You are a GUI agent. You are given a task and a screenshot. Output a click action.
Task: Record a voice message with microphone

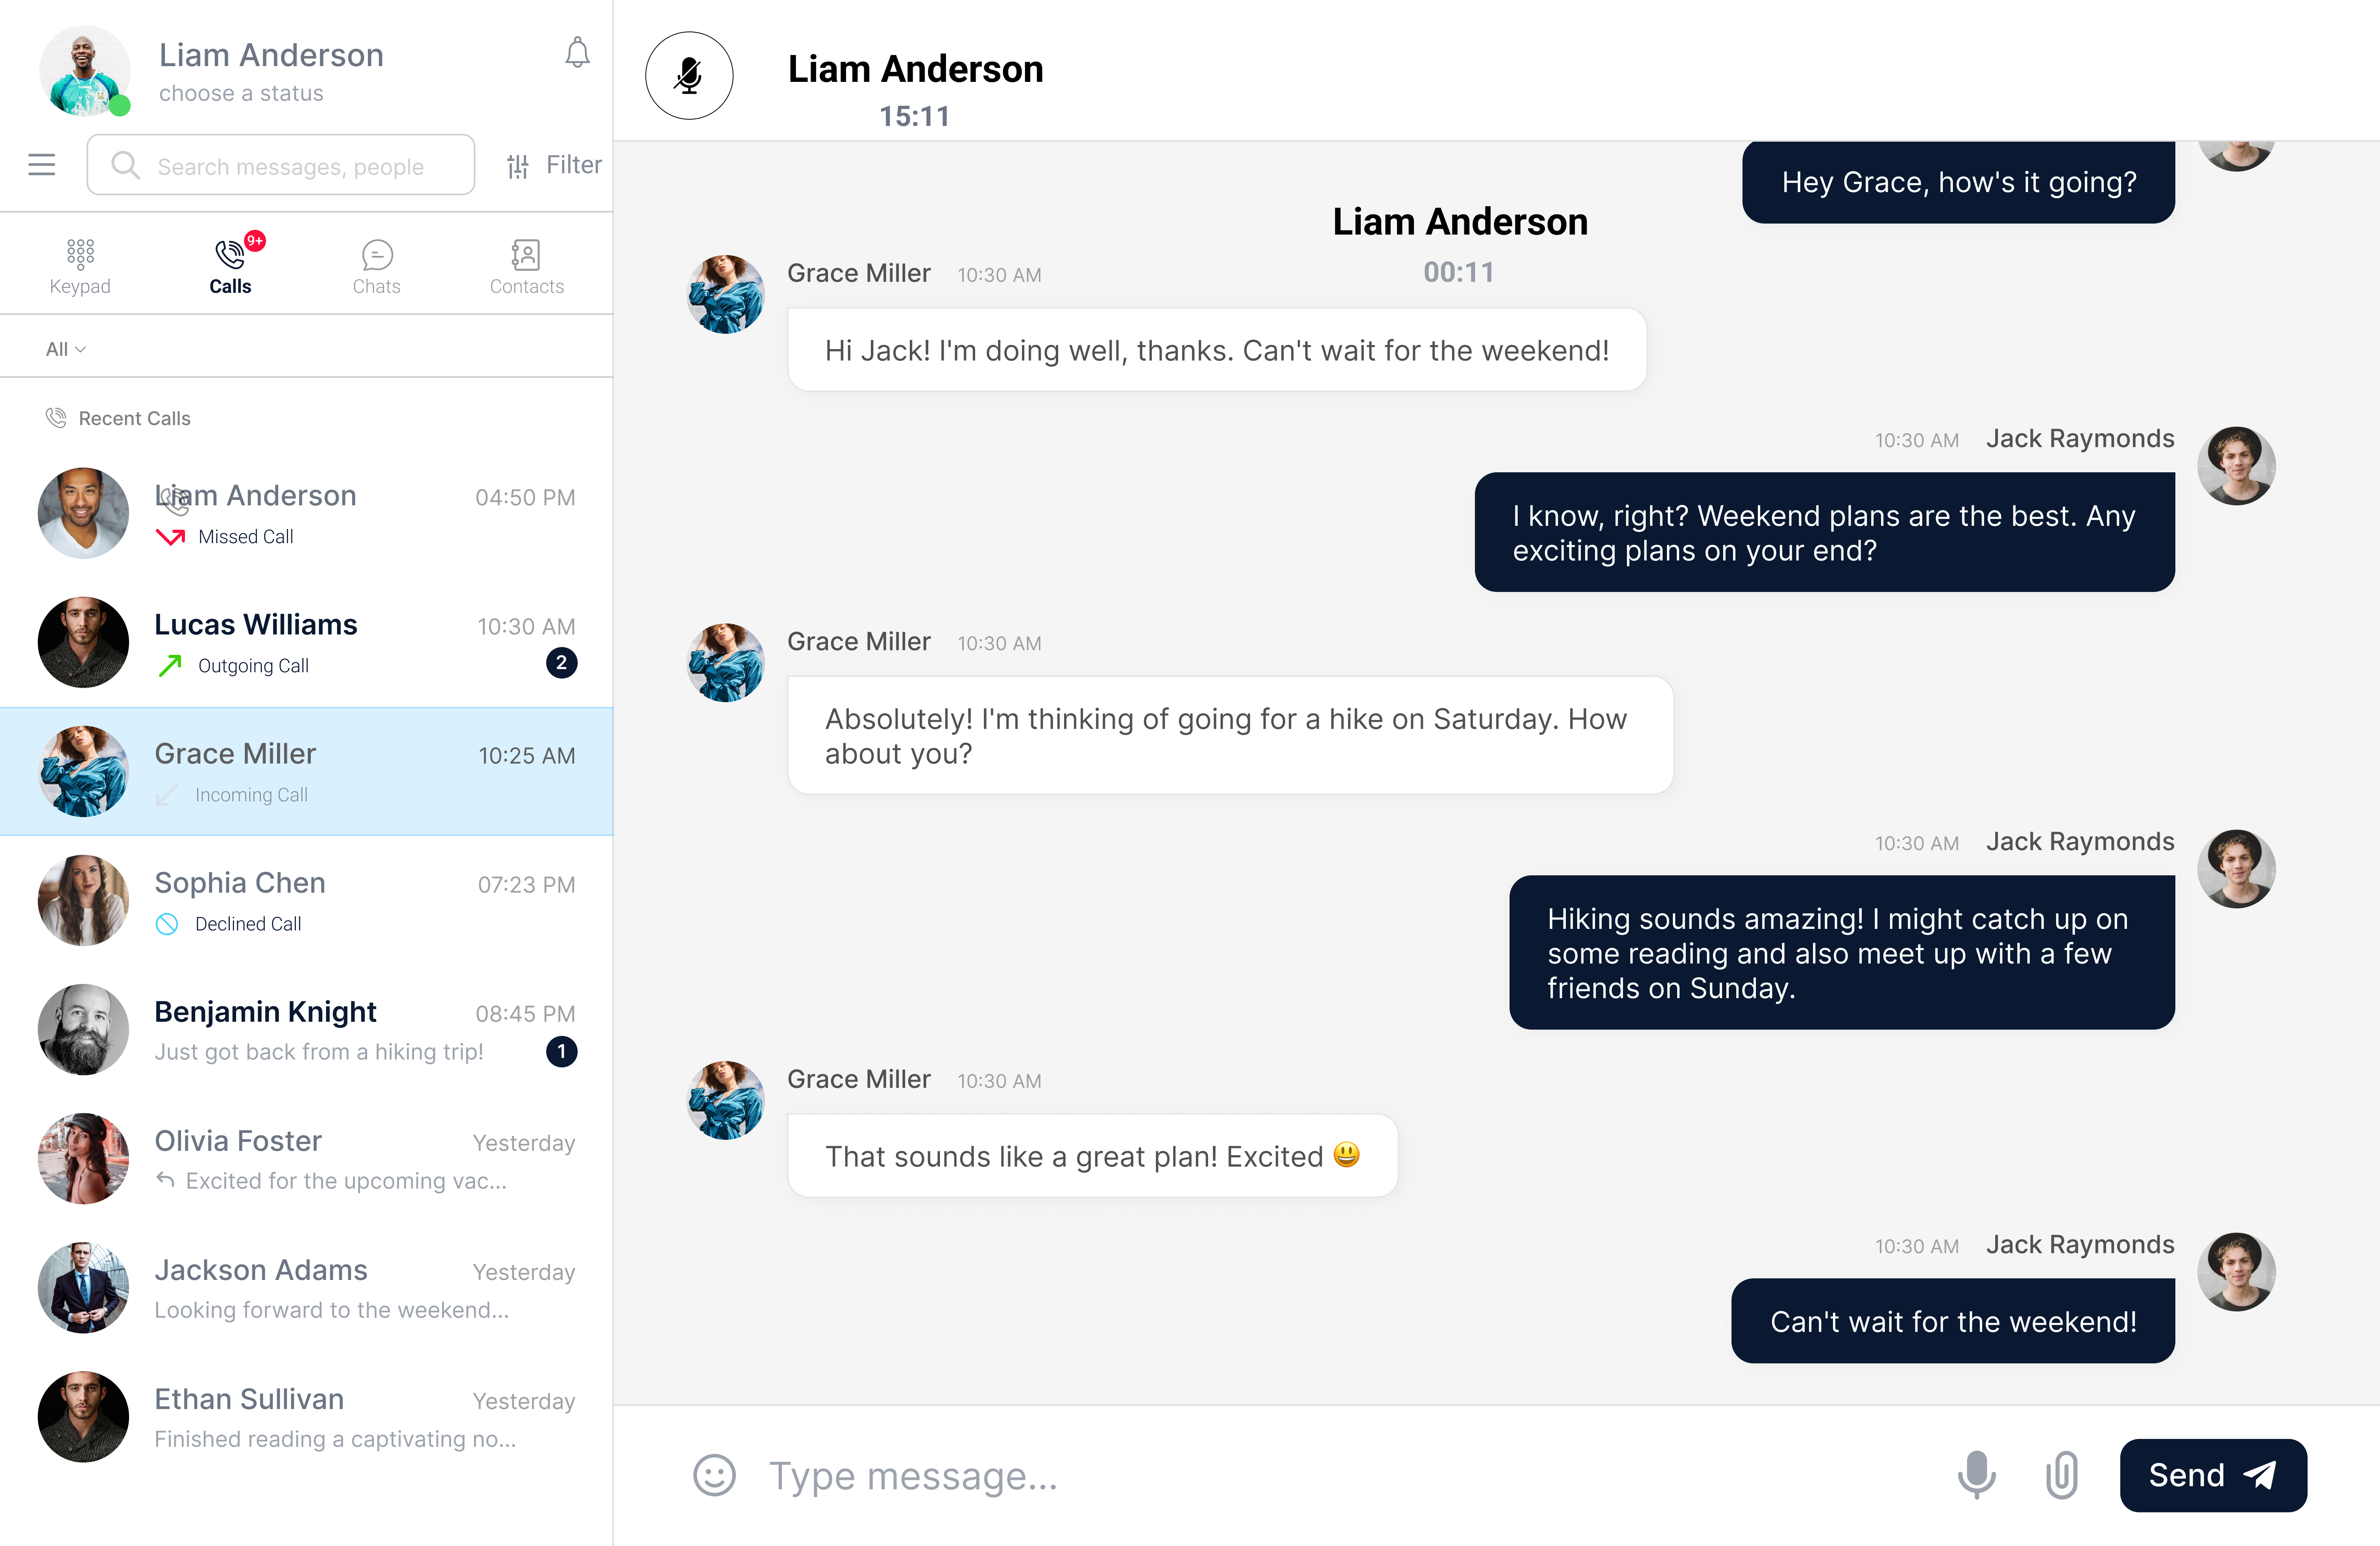click(1976, 1475)
